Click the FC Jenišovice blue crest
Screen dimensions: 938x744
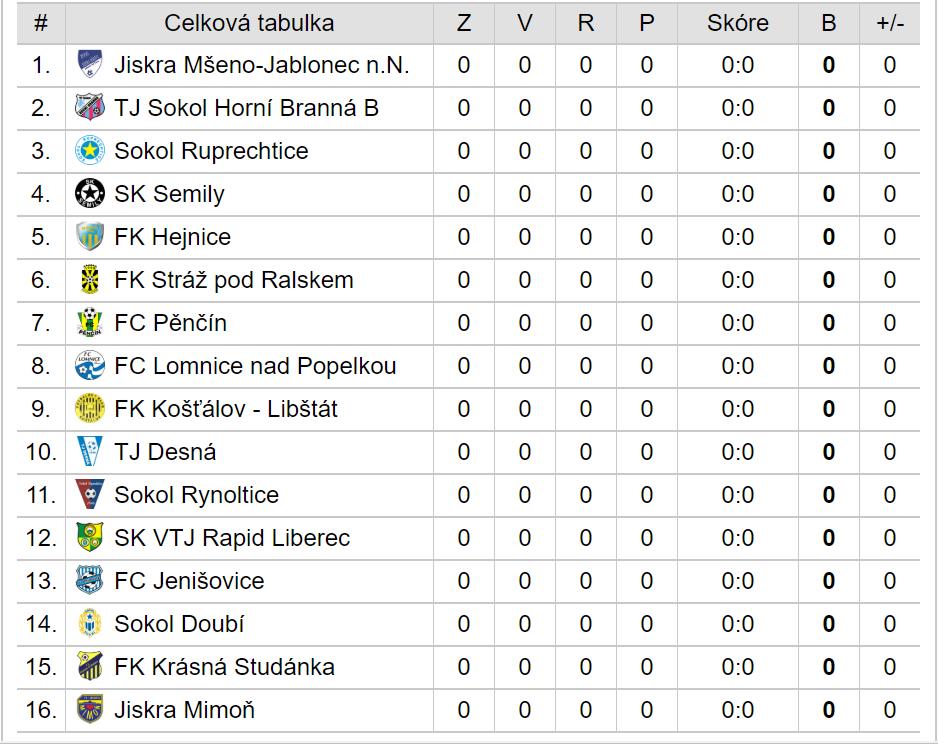pos(90,581)
